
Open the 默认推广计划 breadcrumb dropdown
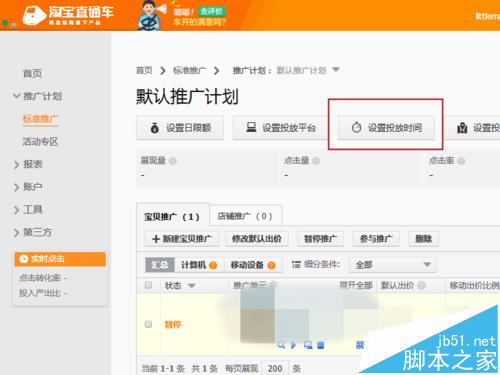pos(336,70)
